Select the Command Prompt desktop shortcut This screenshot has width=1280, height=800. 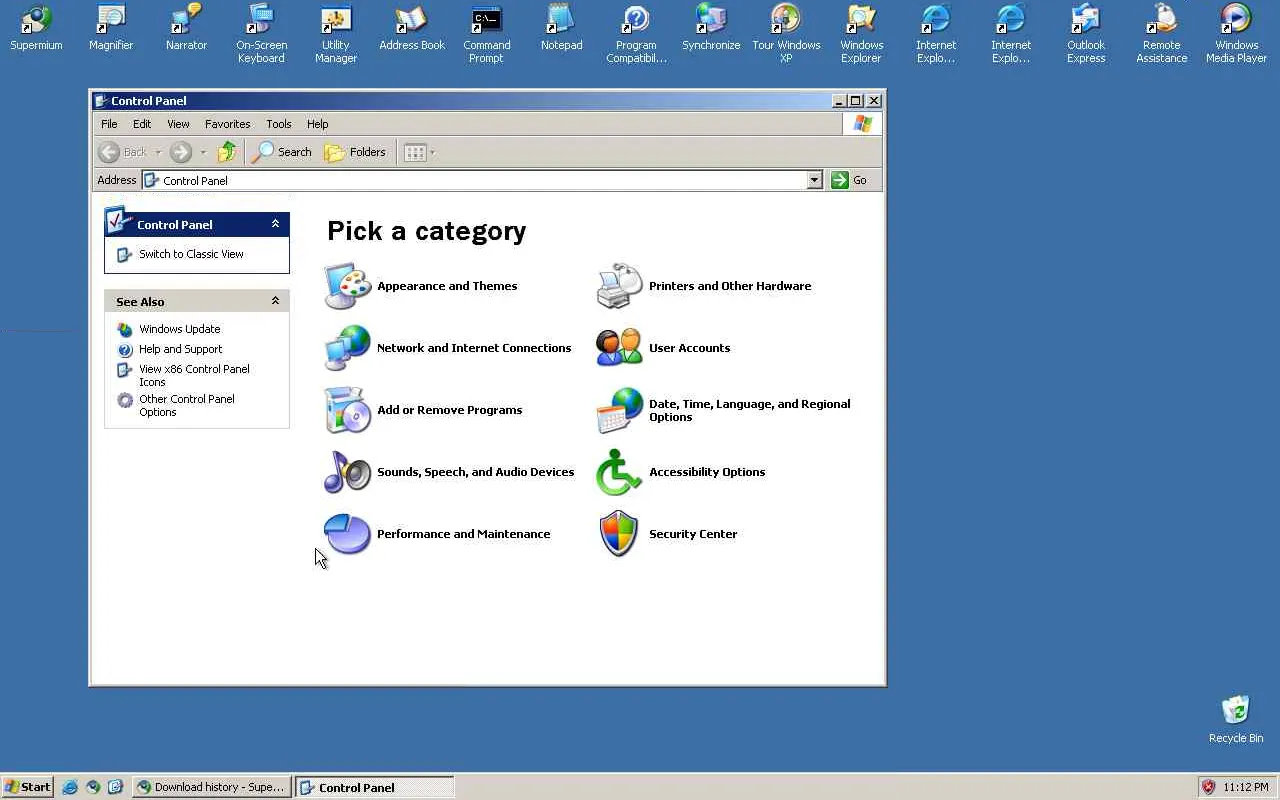[486, 33]
